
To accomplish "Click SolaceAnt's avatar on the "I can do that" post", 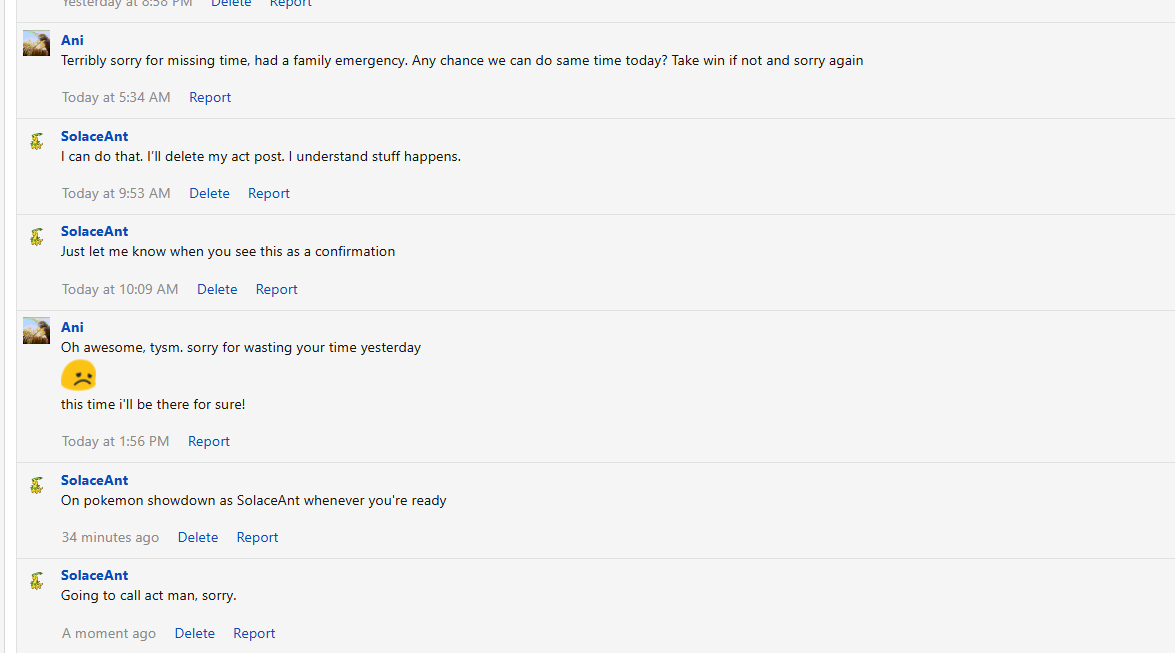I will click(37, 141).
